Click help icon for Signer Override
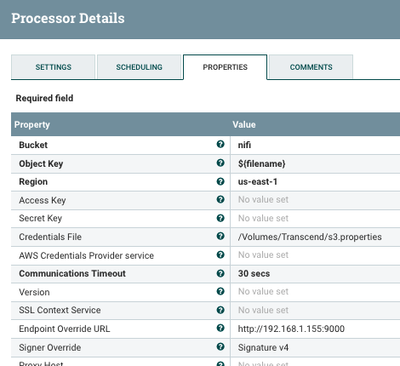The width and height of the screenshot is (400, 366). point(220,347)
